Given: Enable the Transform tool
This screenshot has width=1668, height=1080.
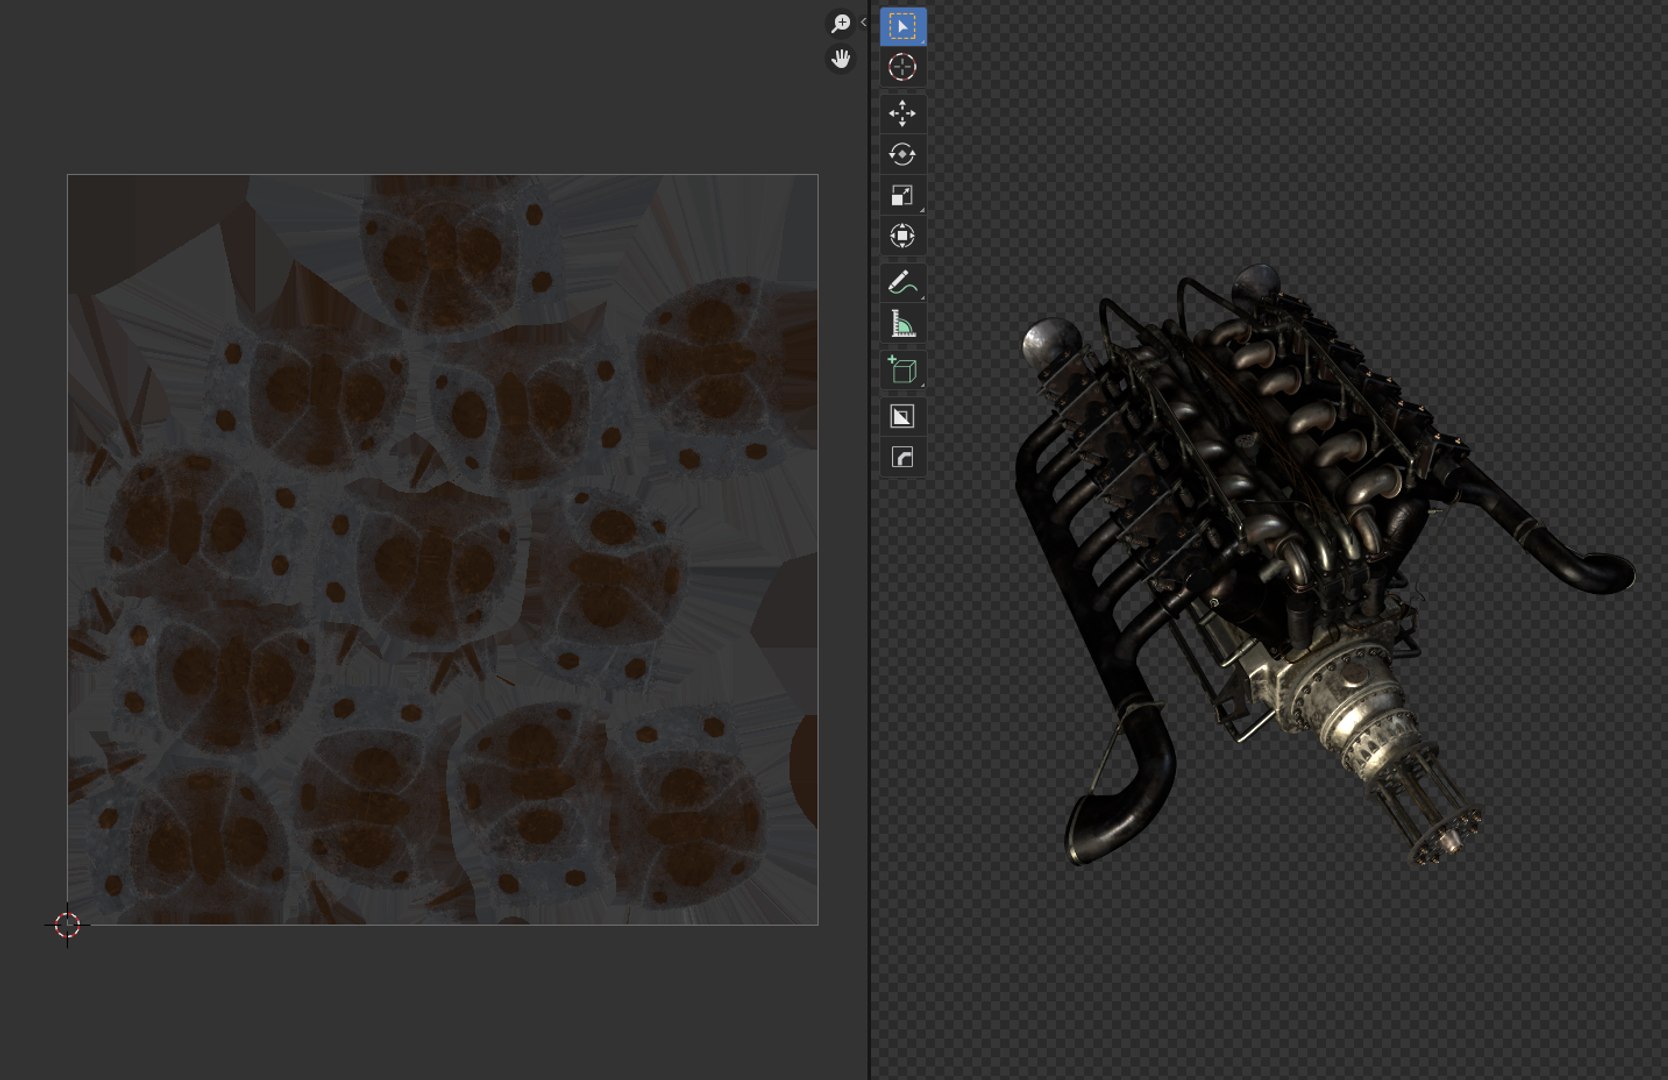Looking at the screenshot, I should (902, 236).
